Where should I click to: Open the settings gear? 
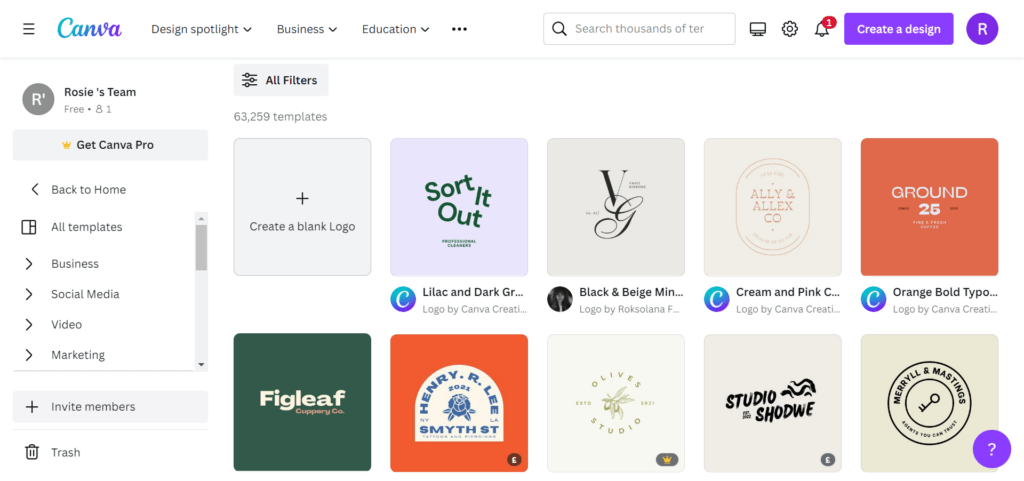(x=790, y=29)
